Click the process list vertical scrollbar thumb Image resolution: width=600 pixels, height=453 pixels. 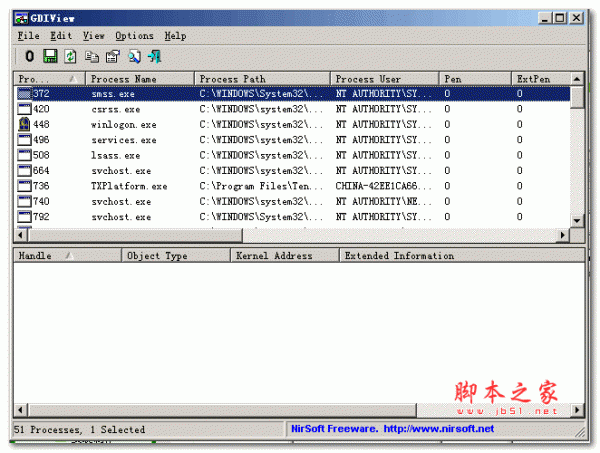pos(577,97)
